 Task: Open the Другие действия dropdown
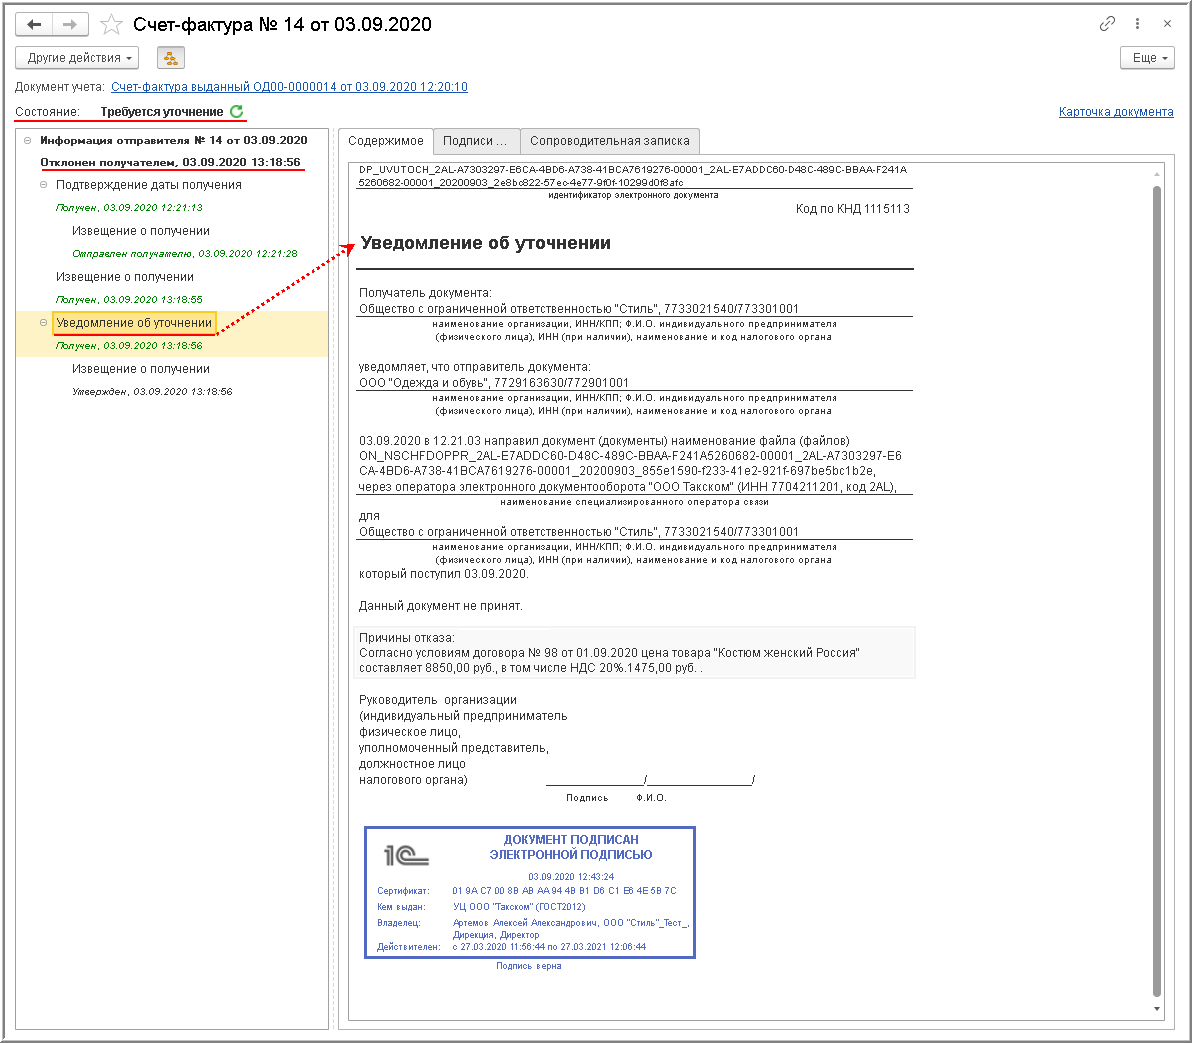(x=78, y=58)
